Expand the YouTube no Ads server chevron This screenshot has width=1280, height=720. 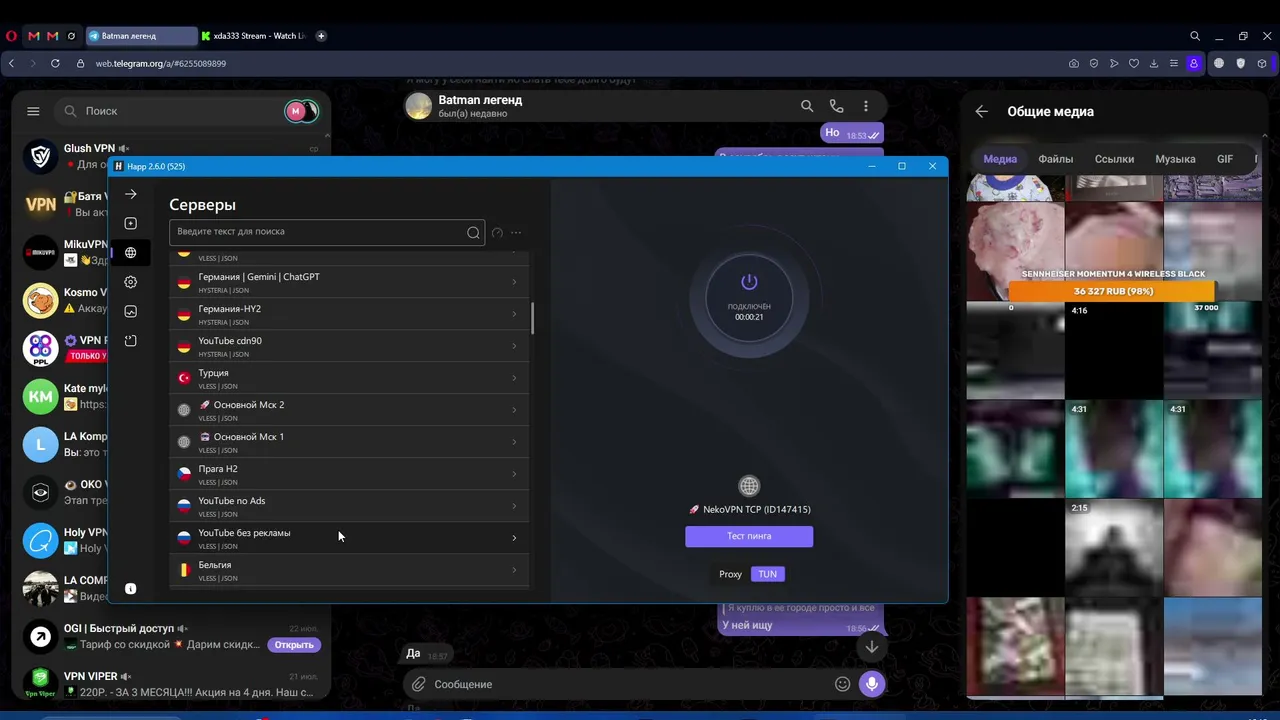pos(514,506)
